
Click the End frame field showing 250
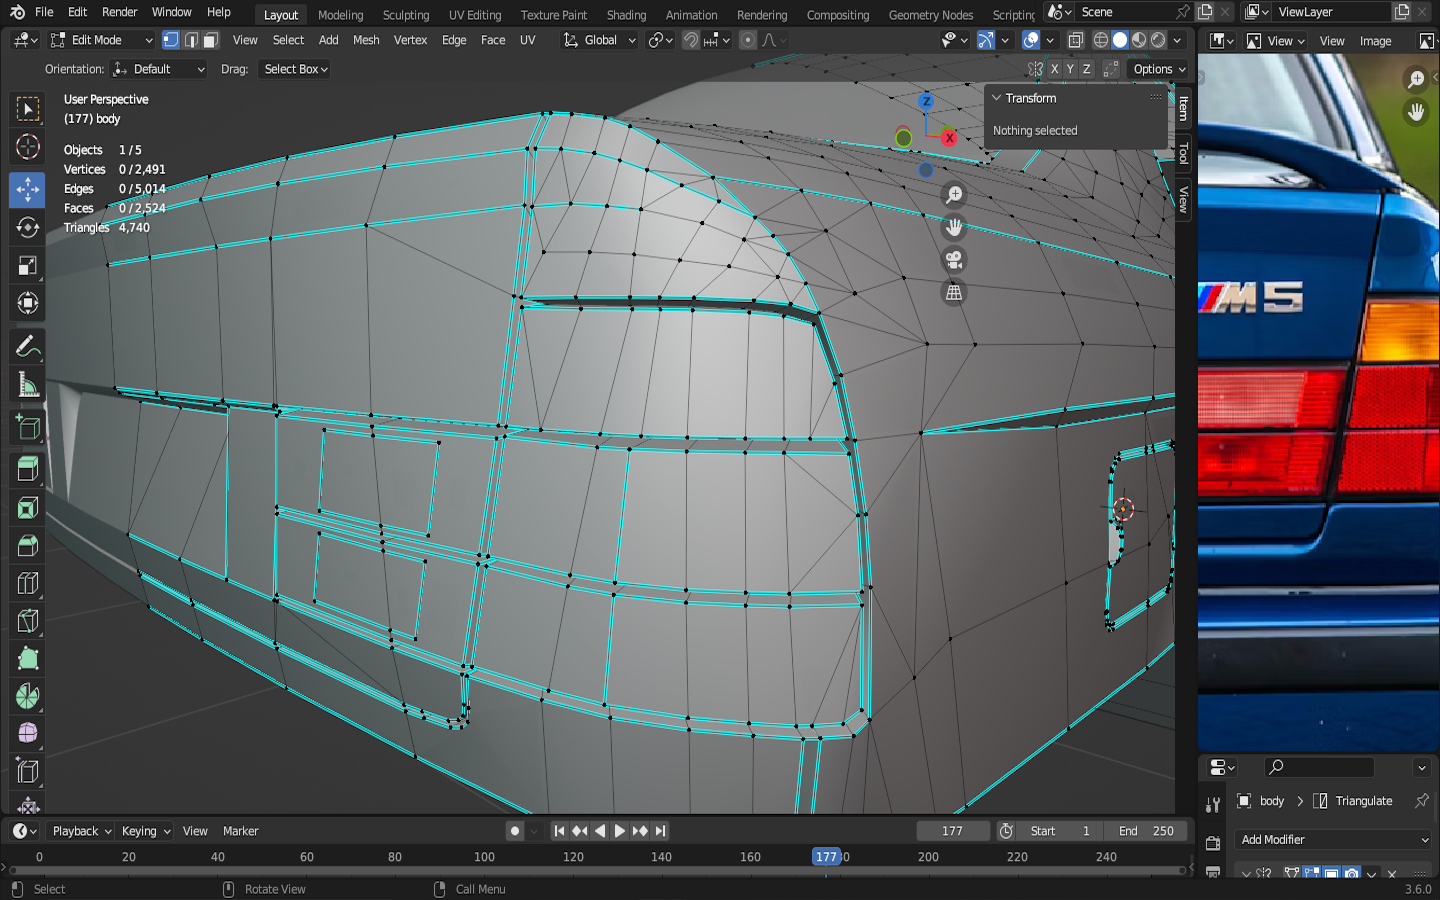pyautogui.click(x=1146, y=831)
